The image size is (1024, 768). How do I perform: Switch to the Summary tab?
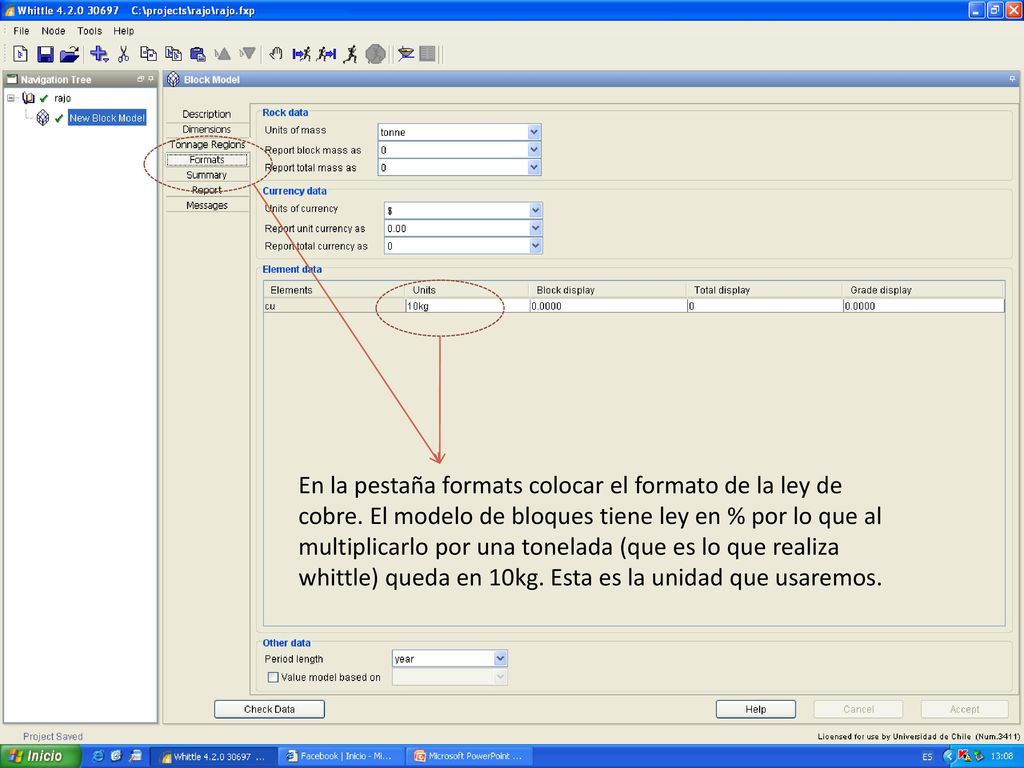[206, 175]
